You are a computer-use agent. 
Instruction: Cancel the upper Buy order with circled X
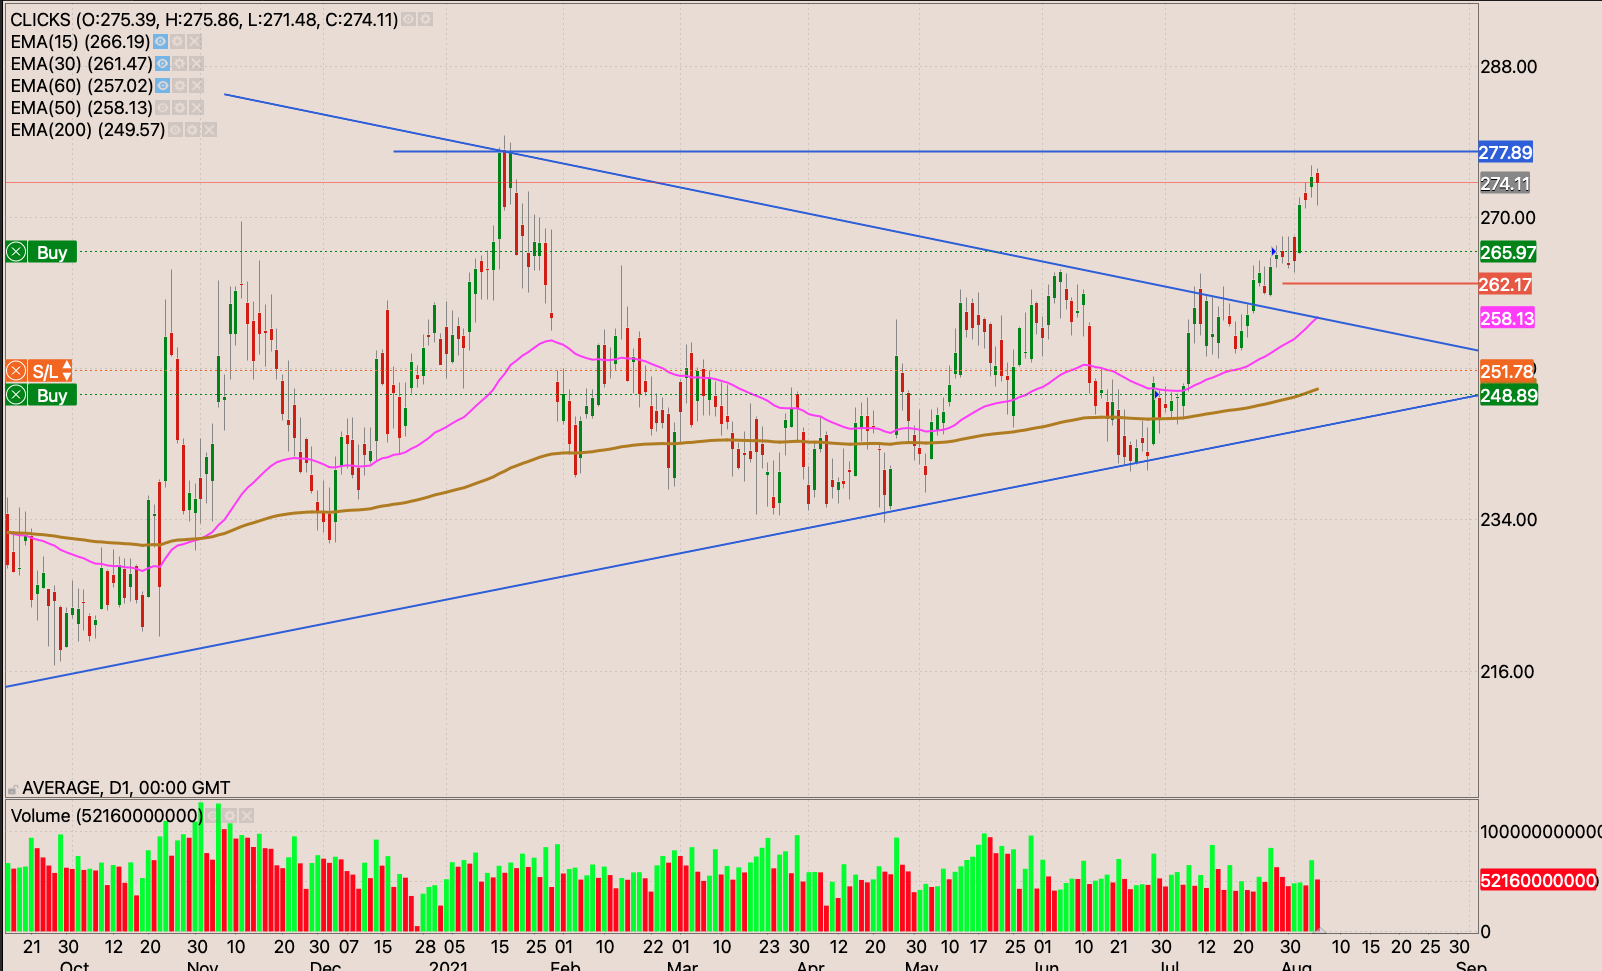click(17, 252)
